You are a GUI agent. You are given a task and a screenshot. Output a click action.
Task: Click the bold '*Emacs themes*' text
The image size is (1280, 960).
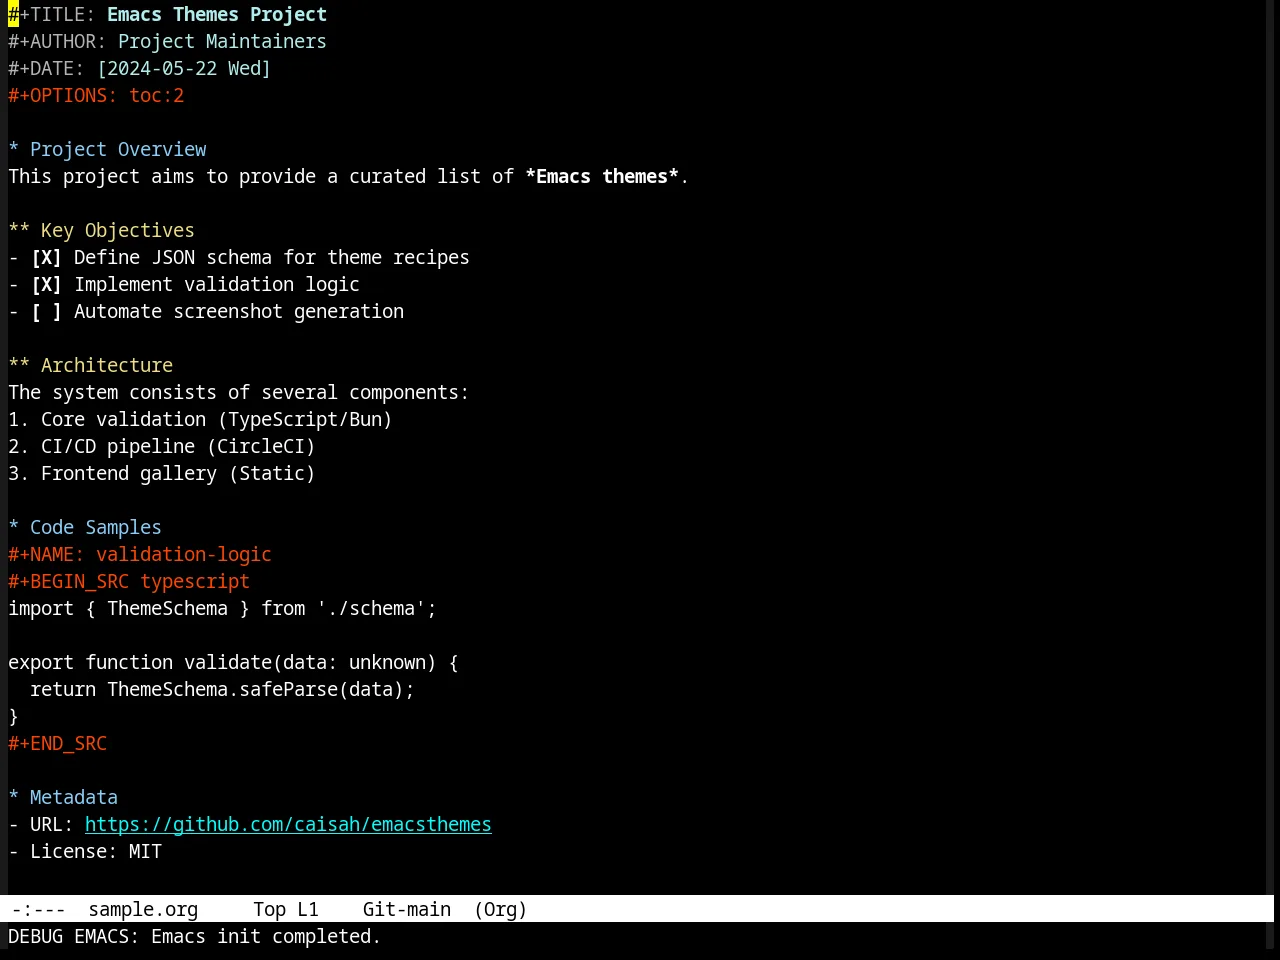point(602,176)
